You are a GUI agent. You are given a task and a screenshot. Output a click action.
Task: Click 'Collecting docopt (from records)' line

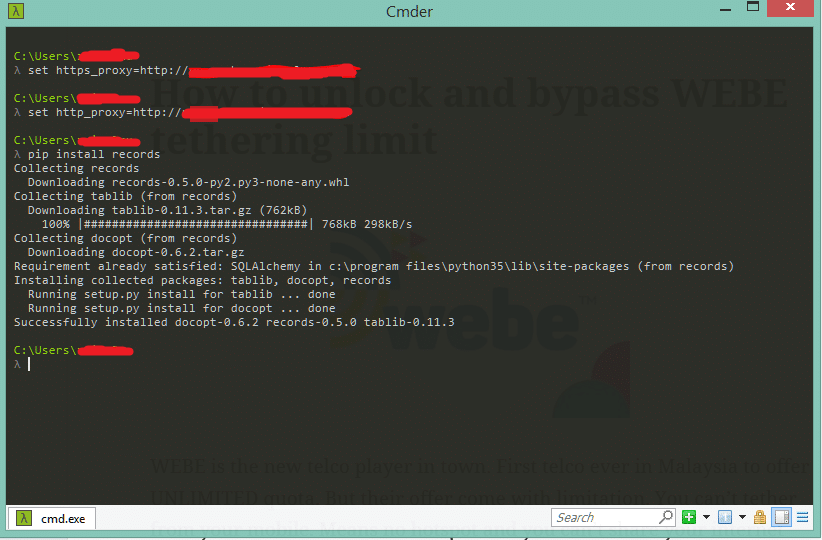coord(125,238)
